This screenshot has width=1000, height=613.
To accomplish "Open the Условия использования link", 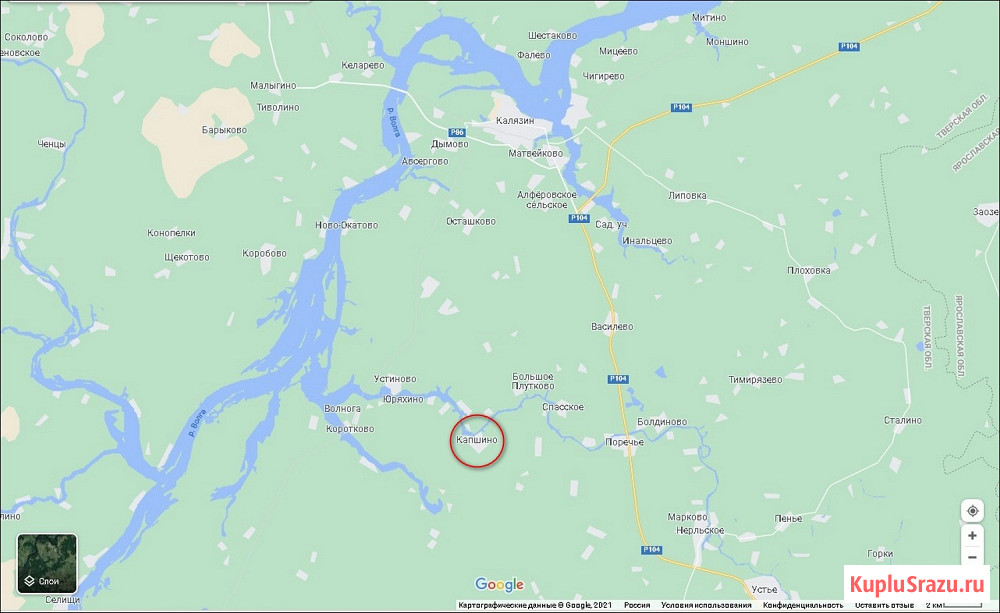I will [x=706, y=605].
